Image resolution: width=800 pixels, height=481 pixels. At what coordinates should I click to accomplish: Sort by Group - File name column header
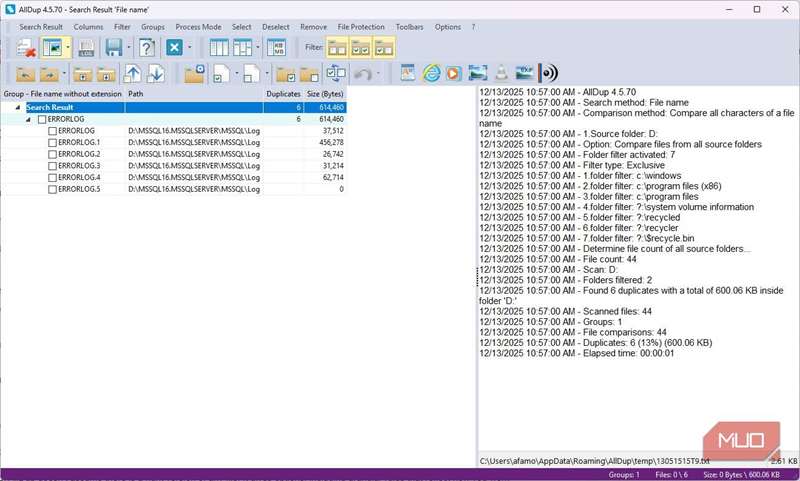click(x=62, y=94)
